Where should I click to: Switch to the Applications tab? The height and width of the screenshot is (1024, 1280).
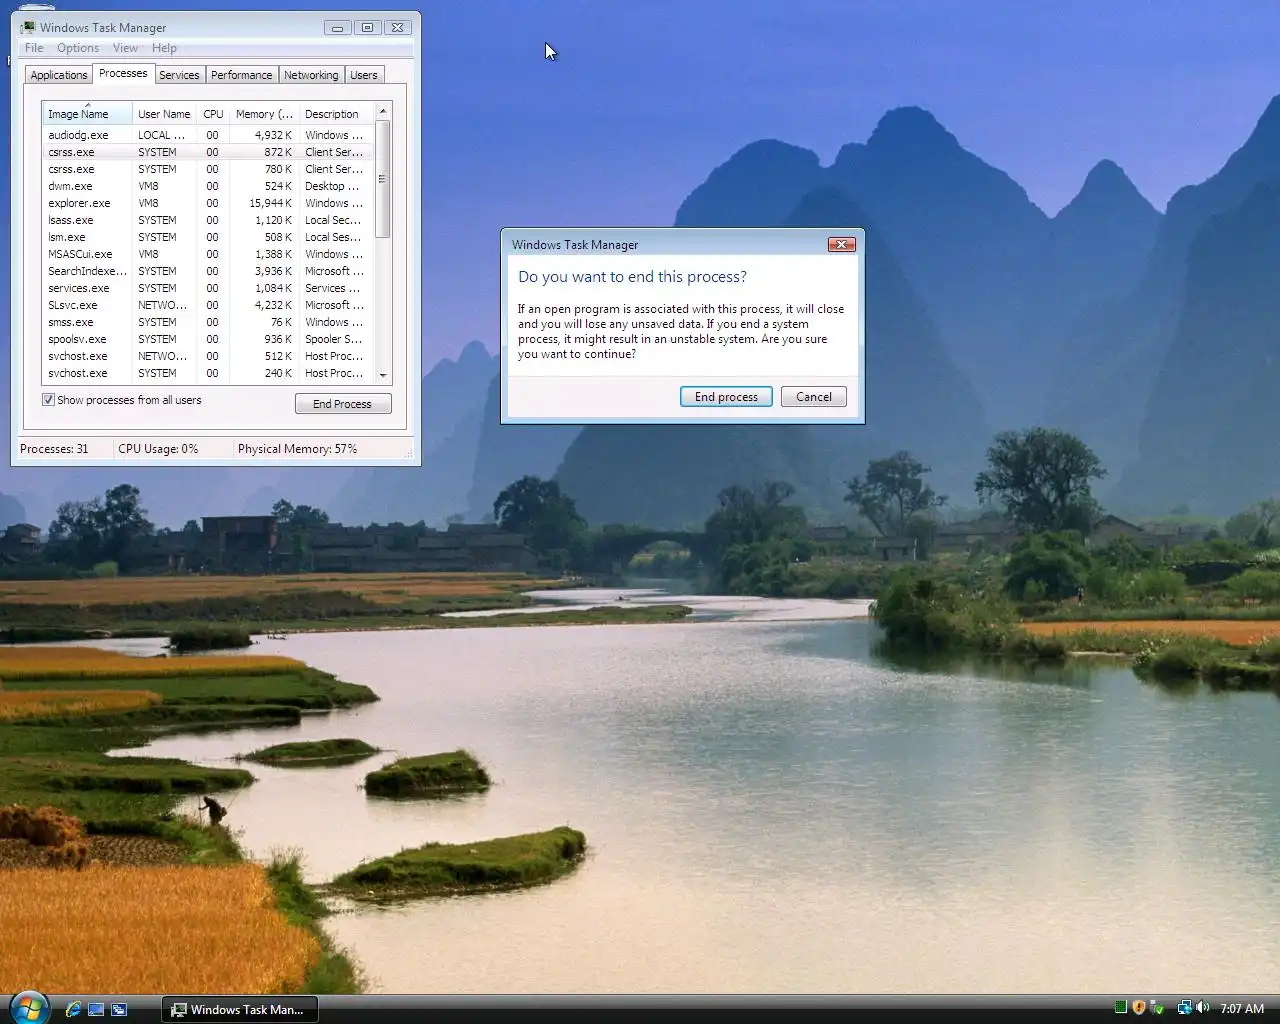click(x=59, y=75)
